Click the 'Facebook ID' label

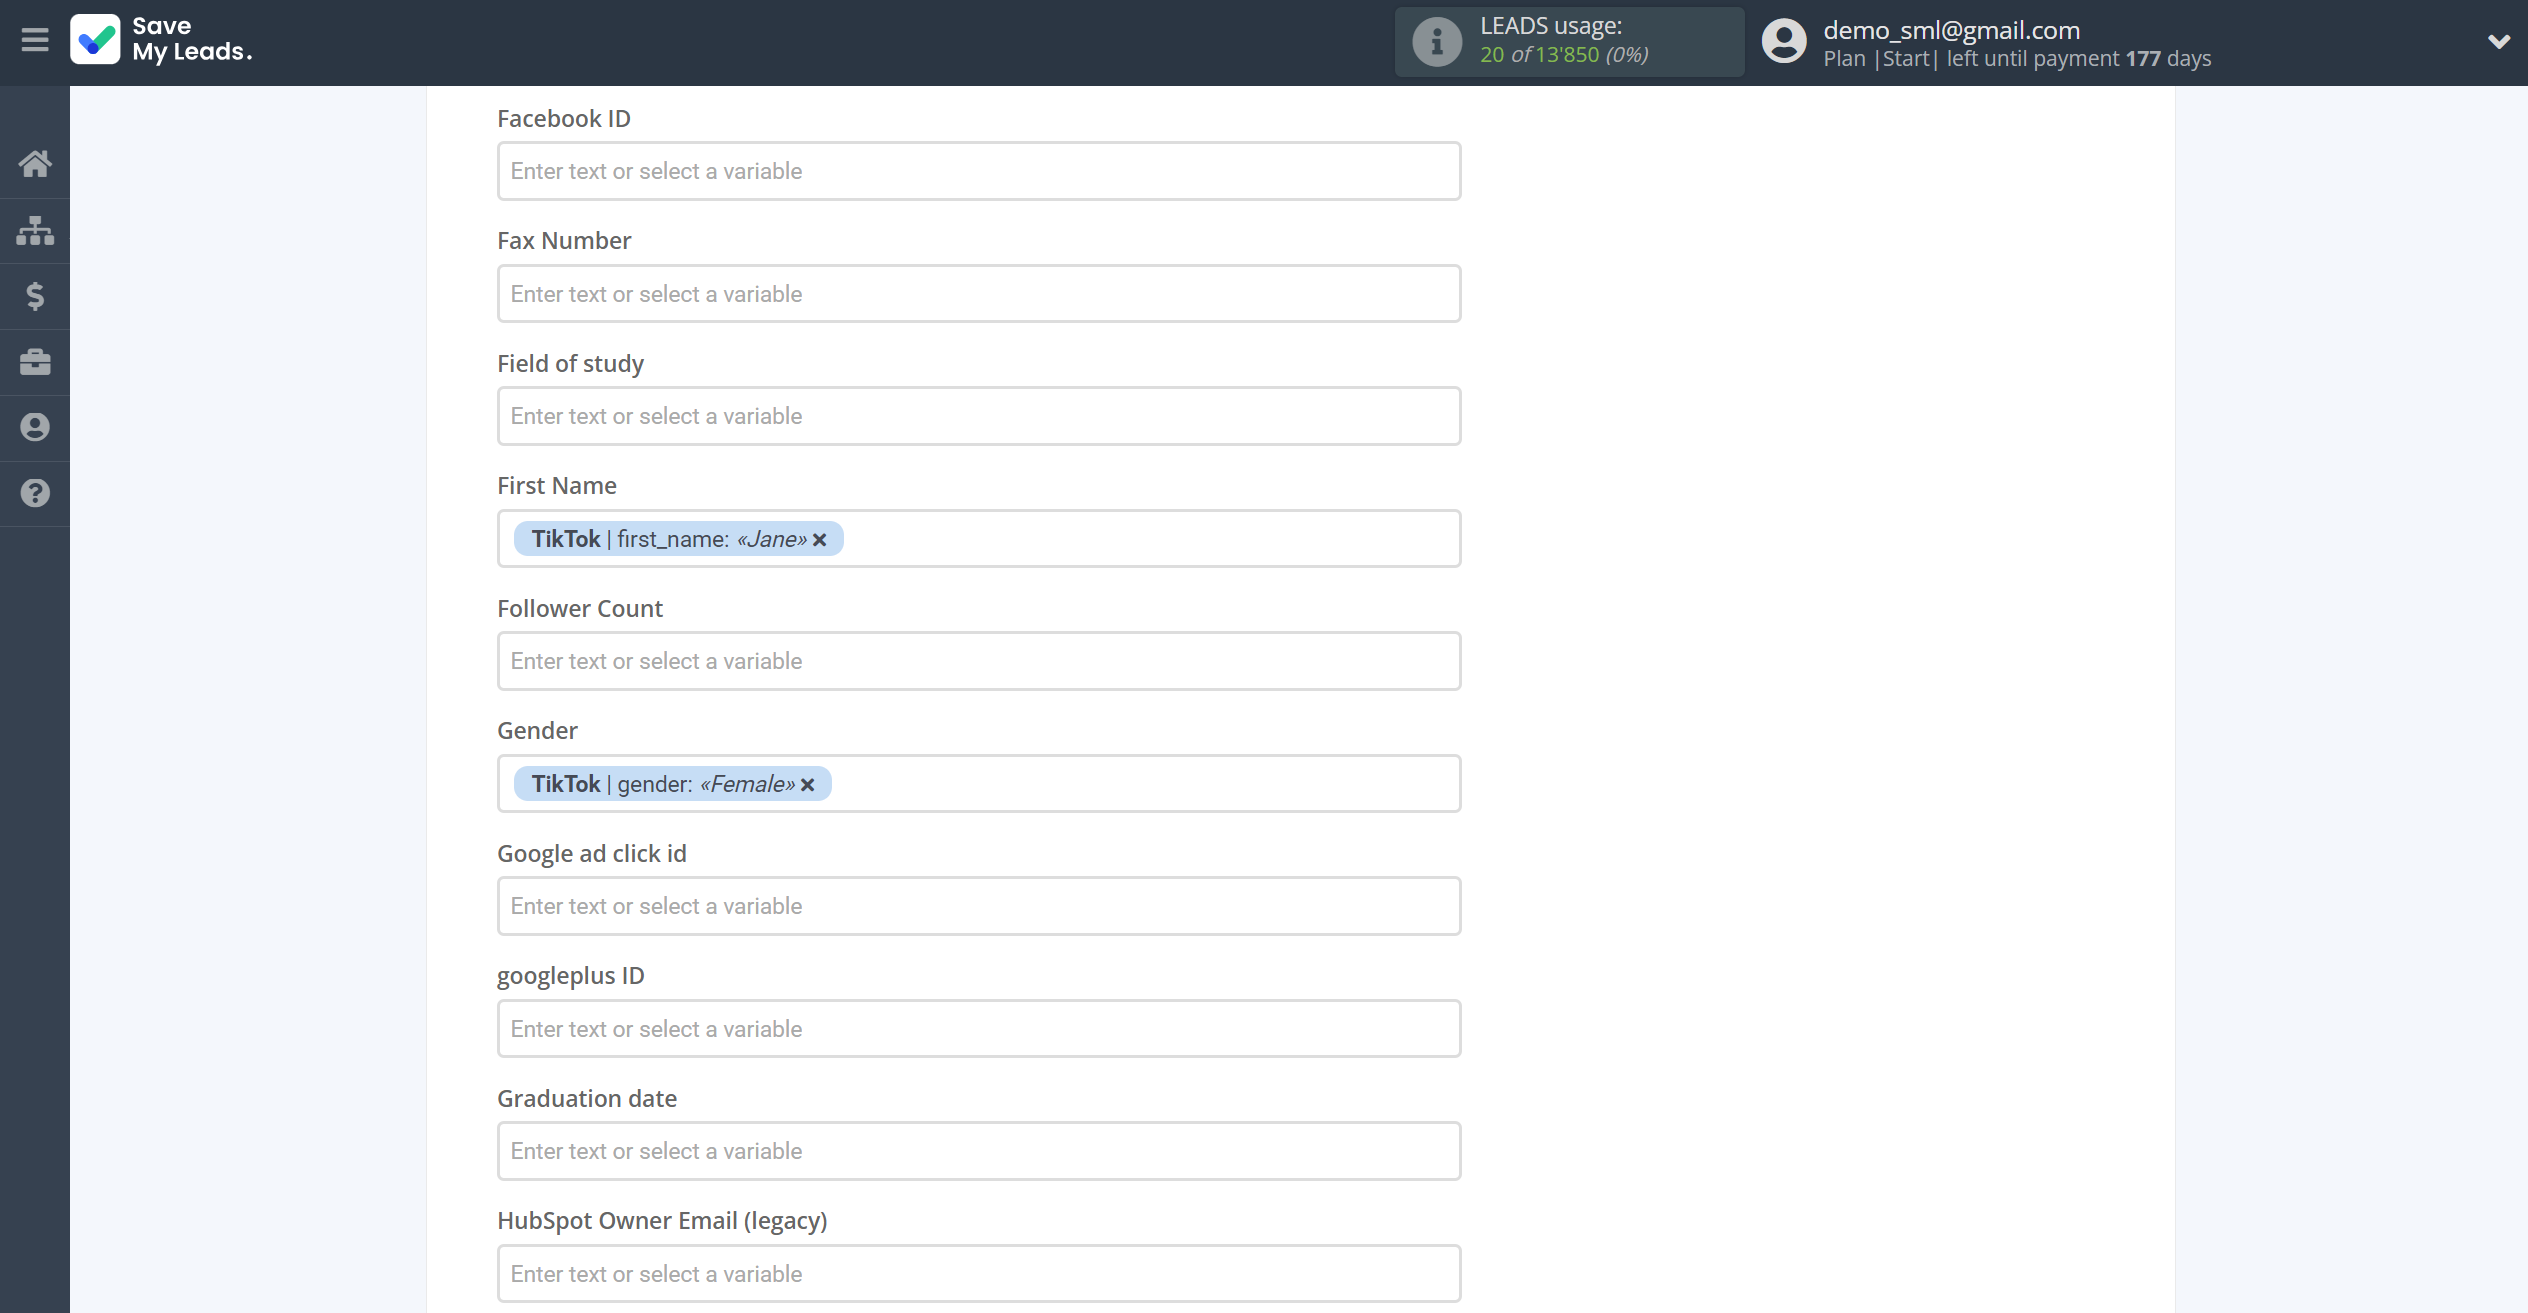[564, 119]
